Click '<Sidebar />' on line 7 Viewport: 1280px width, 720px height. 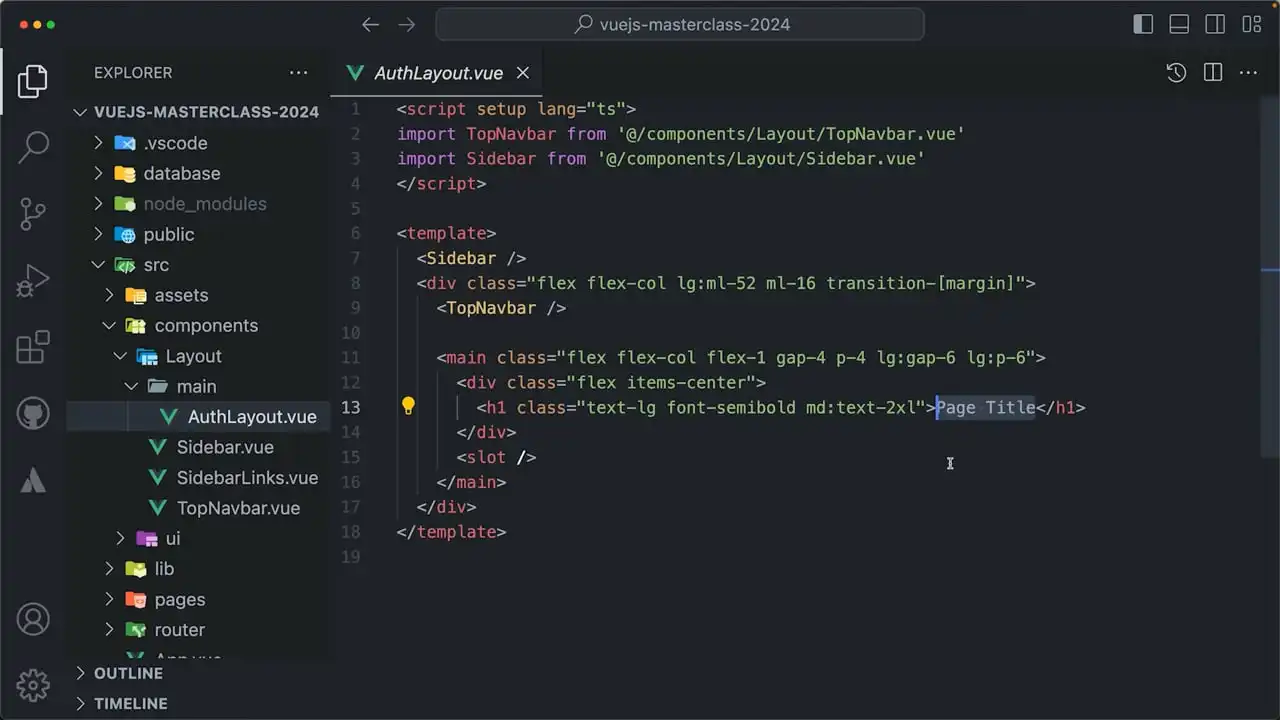[x=471, y=258]
